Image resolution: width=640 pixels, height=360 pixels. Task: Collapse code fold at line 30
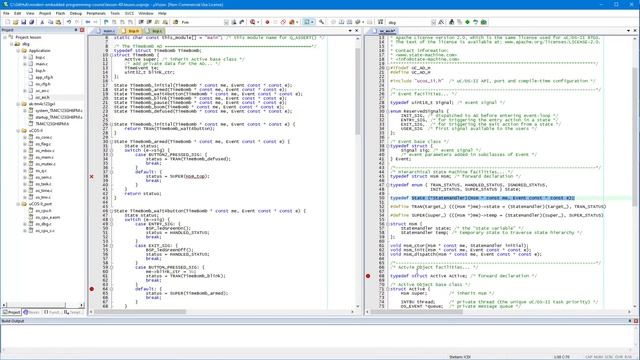(x=111, y=142)
